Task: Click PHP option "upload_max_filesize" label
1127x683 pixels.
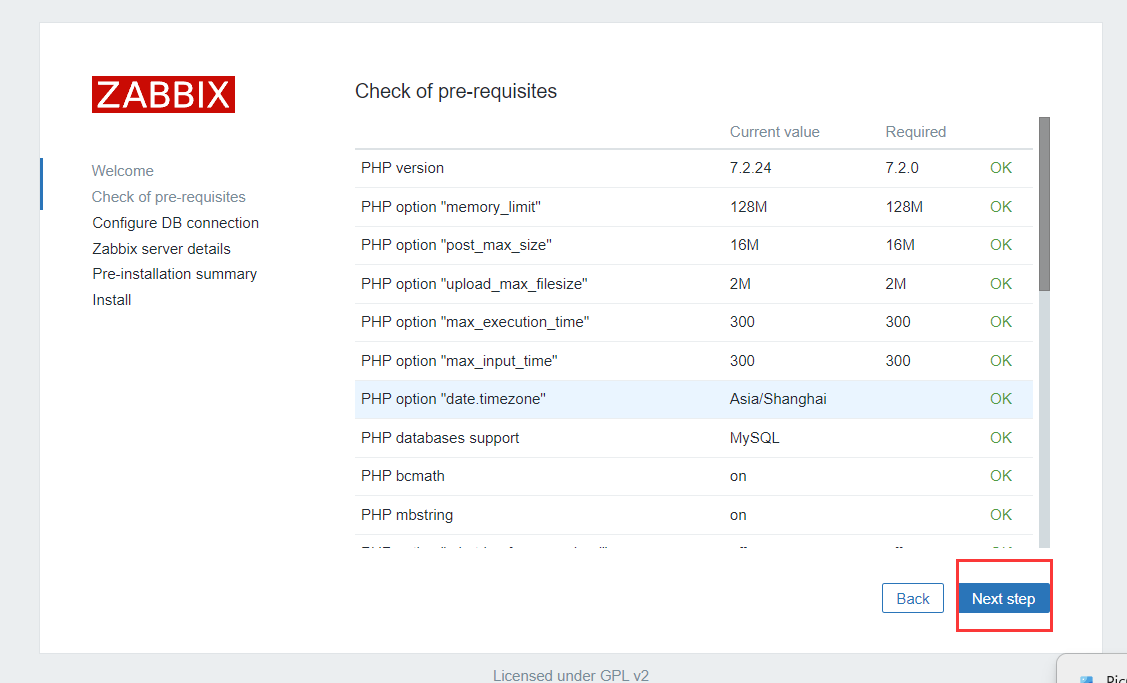Action: pos(474,284)
